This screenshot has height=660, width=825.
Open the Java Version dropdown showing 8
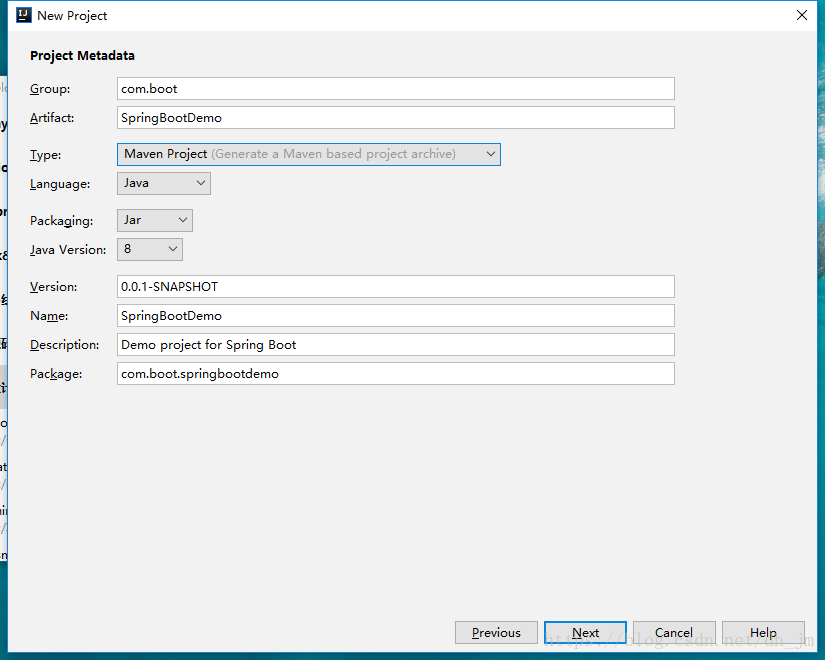150,249
